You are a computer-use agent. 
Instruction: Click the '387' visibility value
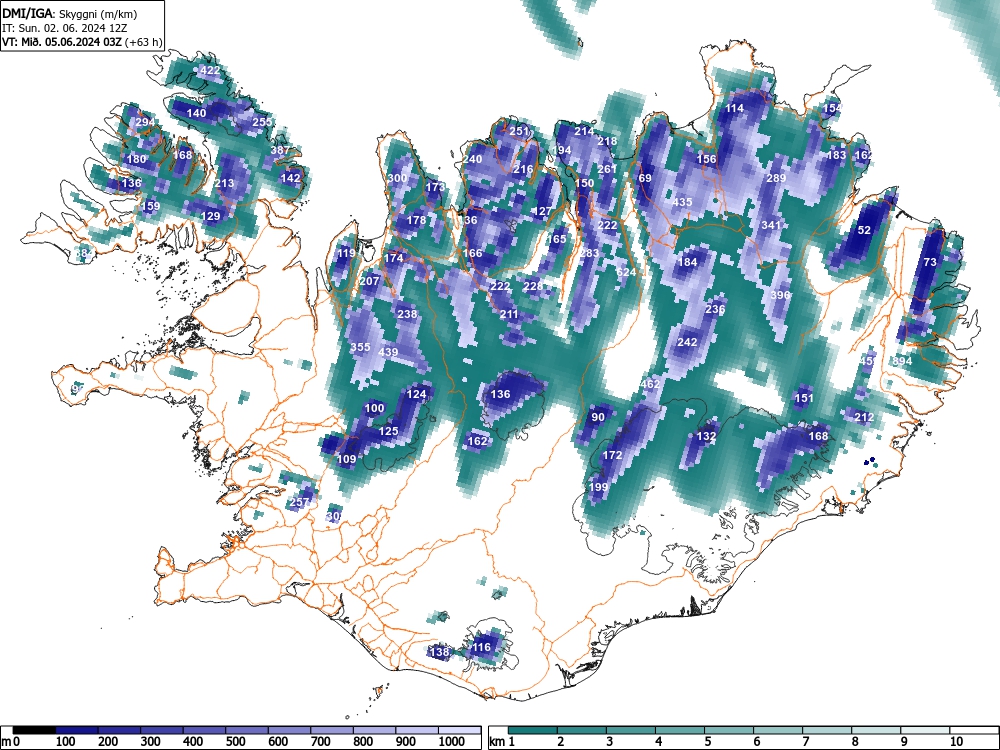(x=280, y=151)
